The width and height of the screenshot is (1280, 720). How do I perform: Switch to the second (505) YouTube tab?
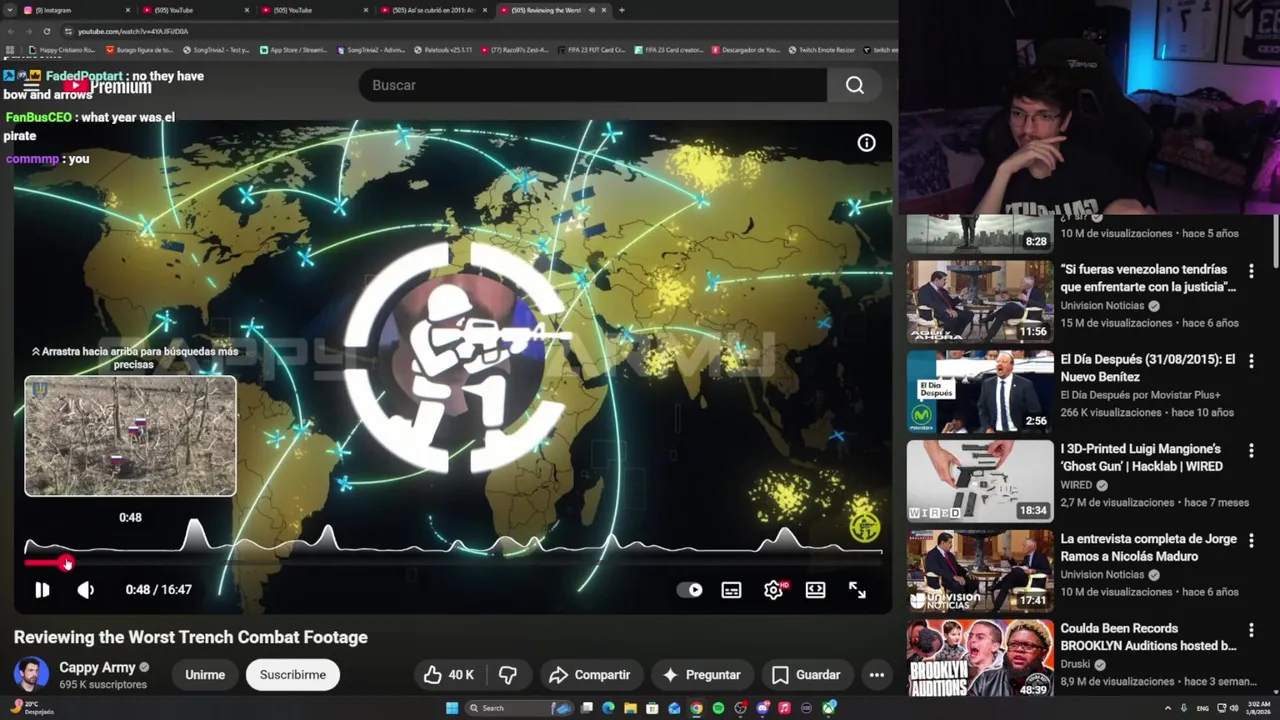314,10
